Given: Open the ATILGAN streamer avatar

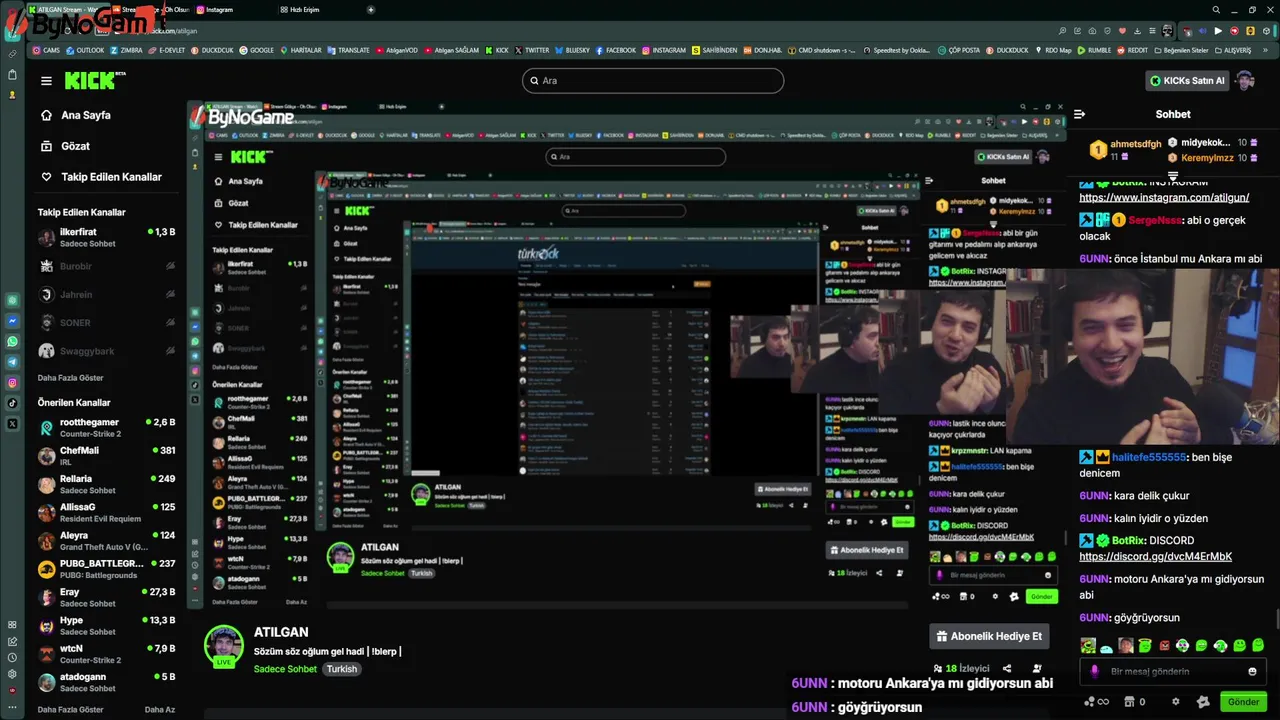Looking at the screenshot, I should (x=224, y=646).
